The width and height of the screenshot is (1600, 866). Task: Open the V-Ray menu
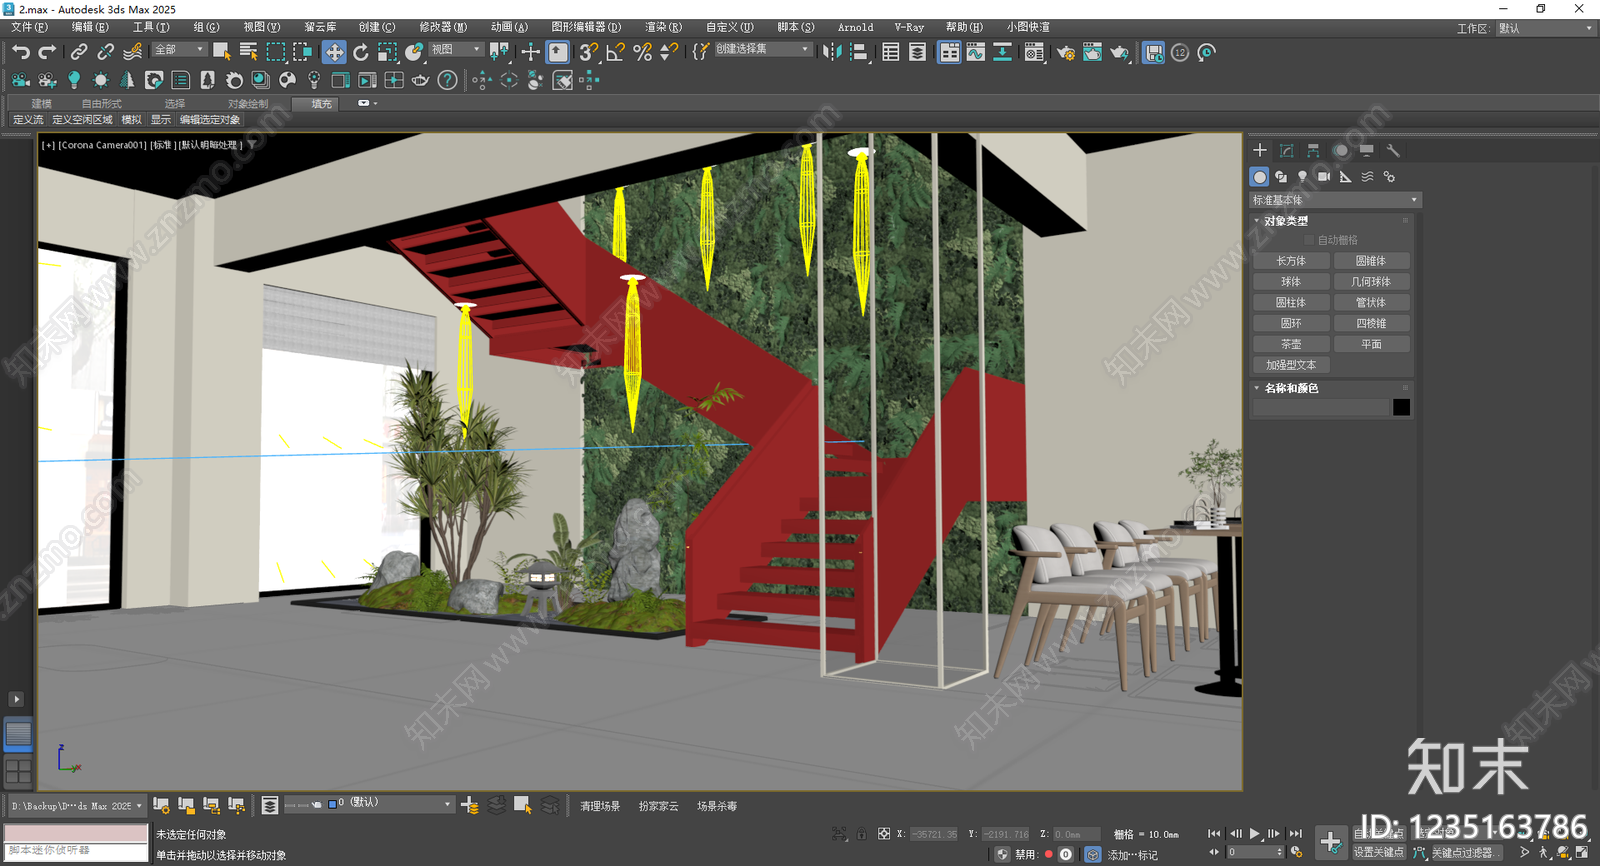[909, 27]
